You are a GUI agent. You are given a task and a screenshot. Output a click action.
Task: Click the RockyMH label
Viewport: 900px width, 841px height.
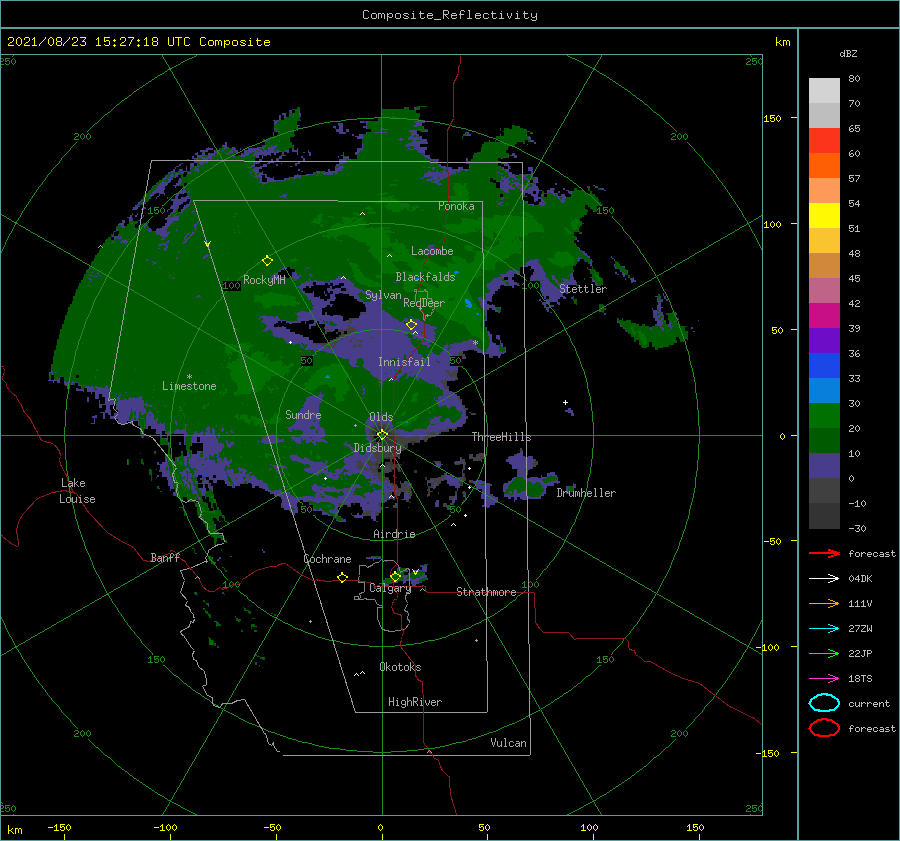coord(264,280)
